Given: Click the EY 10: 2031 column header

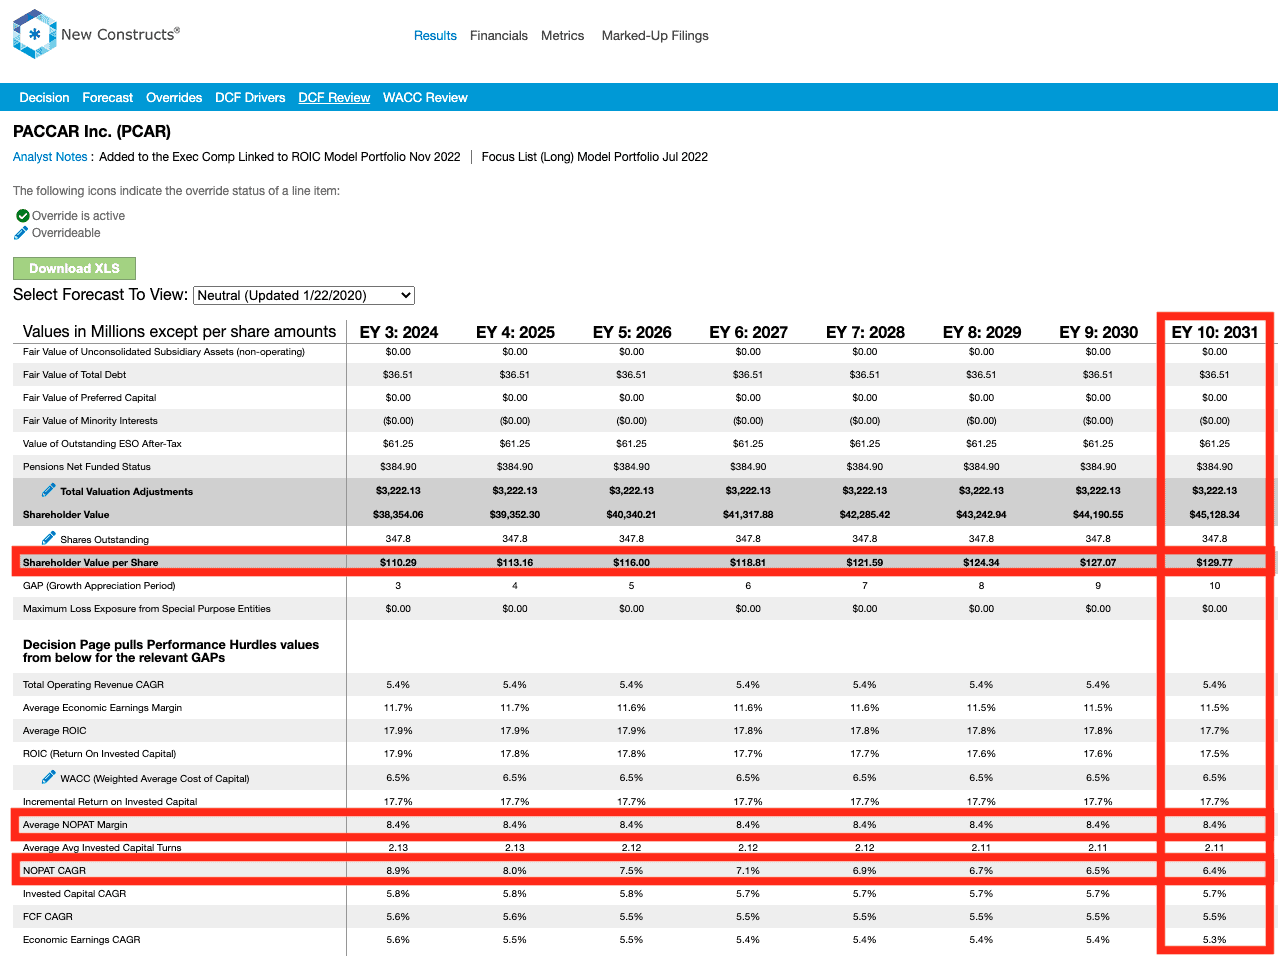Looking at the screenshot, I should click(1215, 332).
